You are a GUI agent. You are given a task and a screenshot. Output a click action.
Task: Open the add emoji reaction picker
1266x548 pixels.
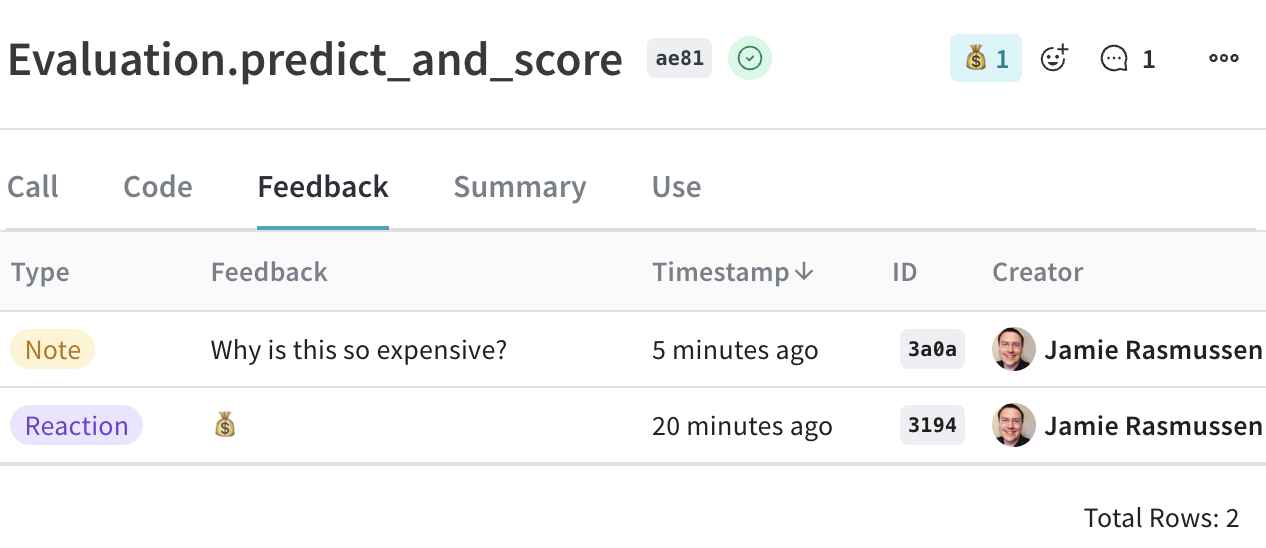coord(1054,59)
